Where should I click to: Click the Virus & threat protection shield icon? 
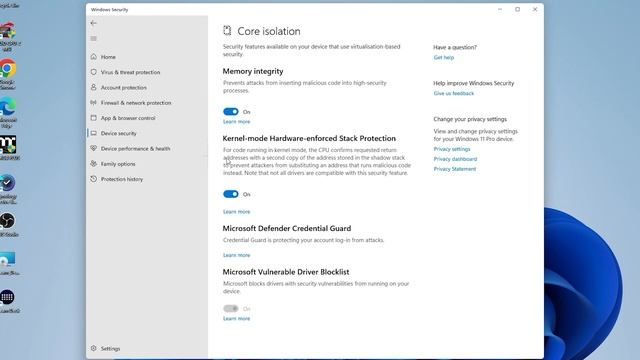point(93,72)
